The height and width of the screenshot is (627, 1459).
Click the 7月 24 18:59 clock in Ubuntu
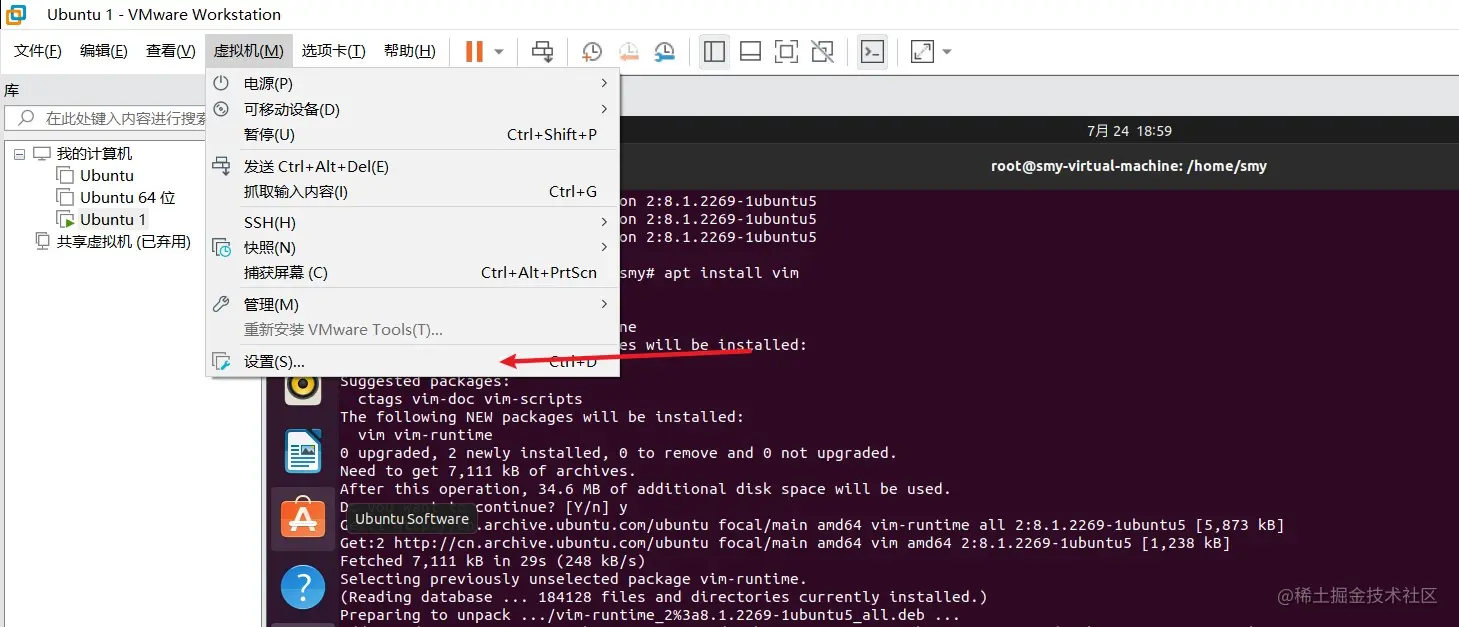click(1129, 131)
